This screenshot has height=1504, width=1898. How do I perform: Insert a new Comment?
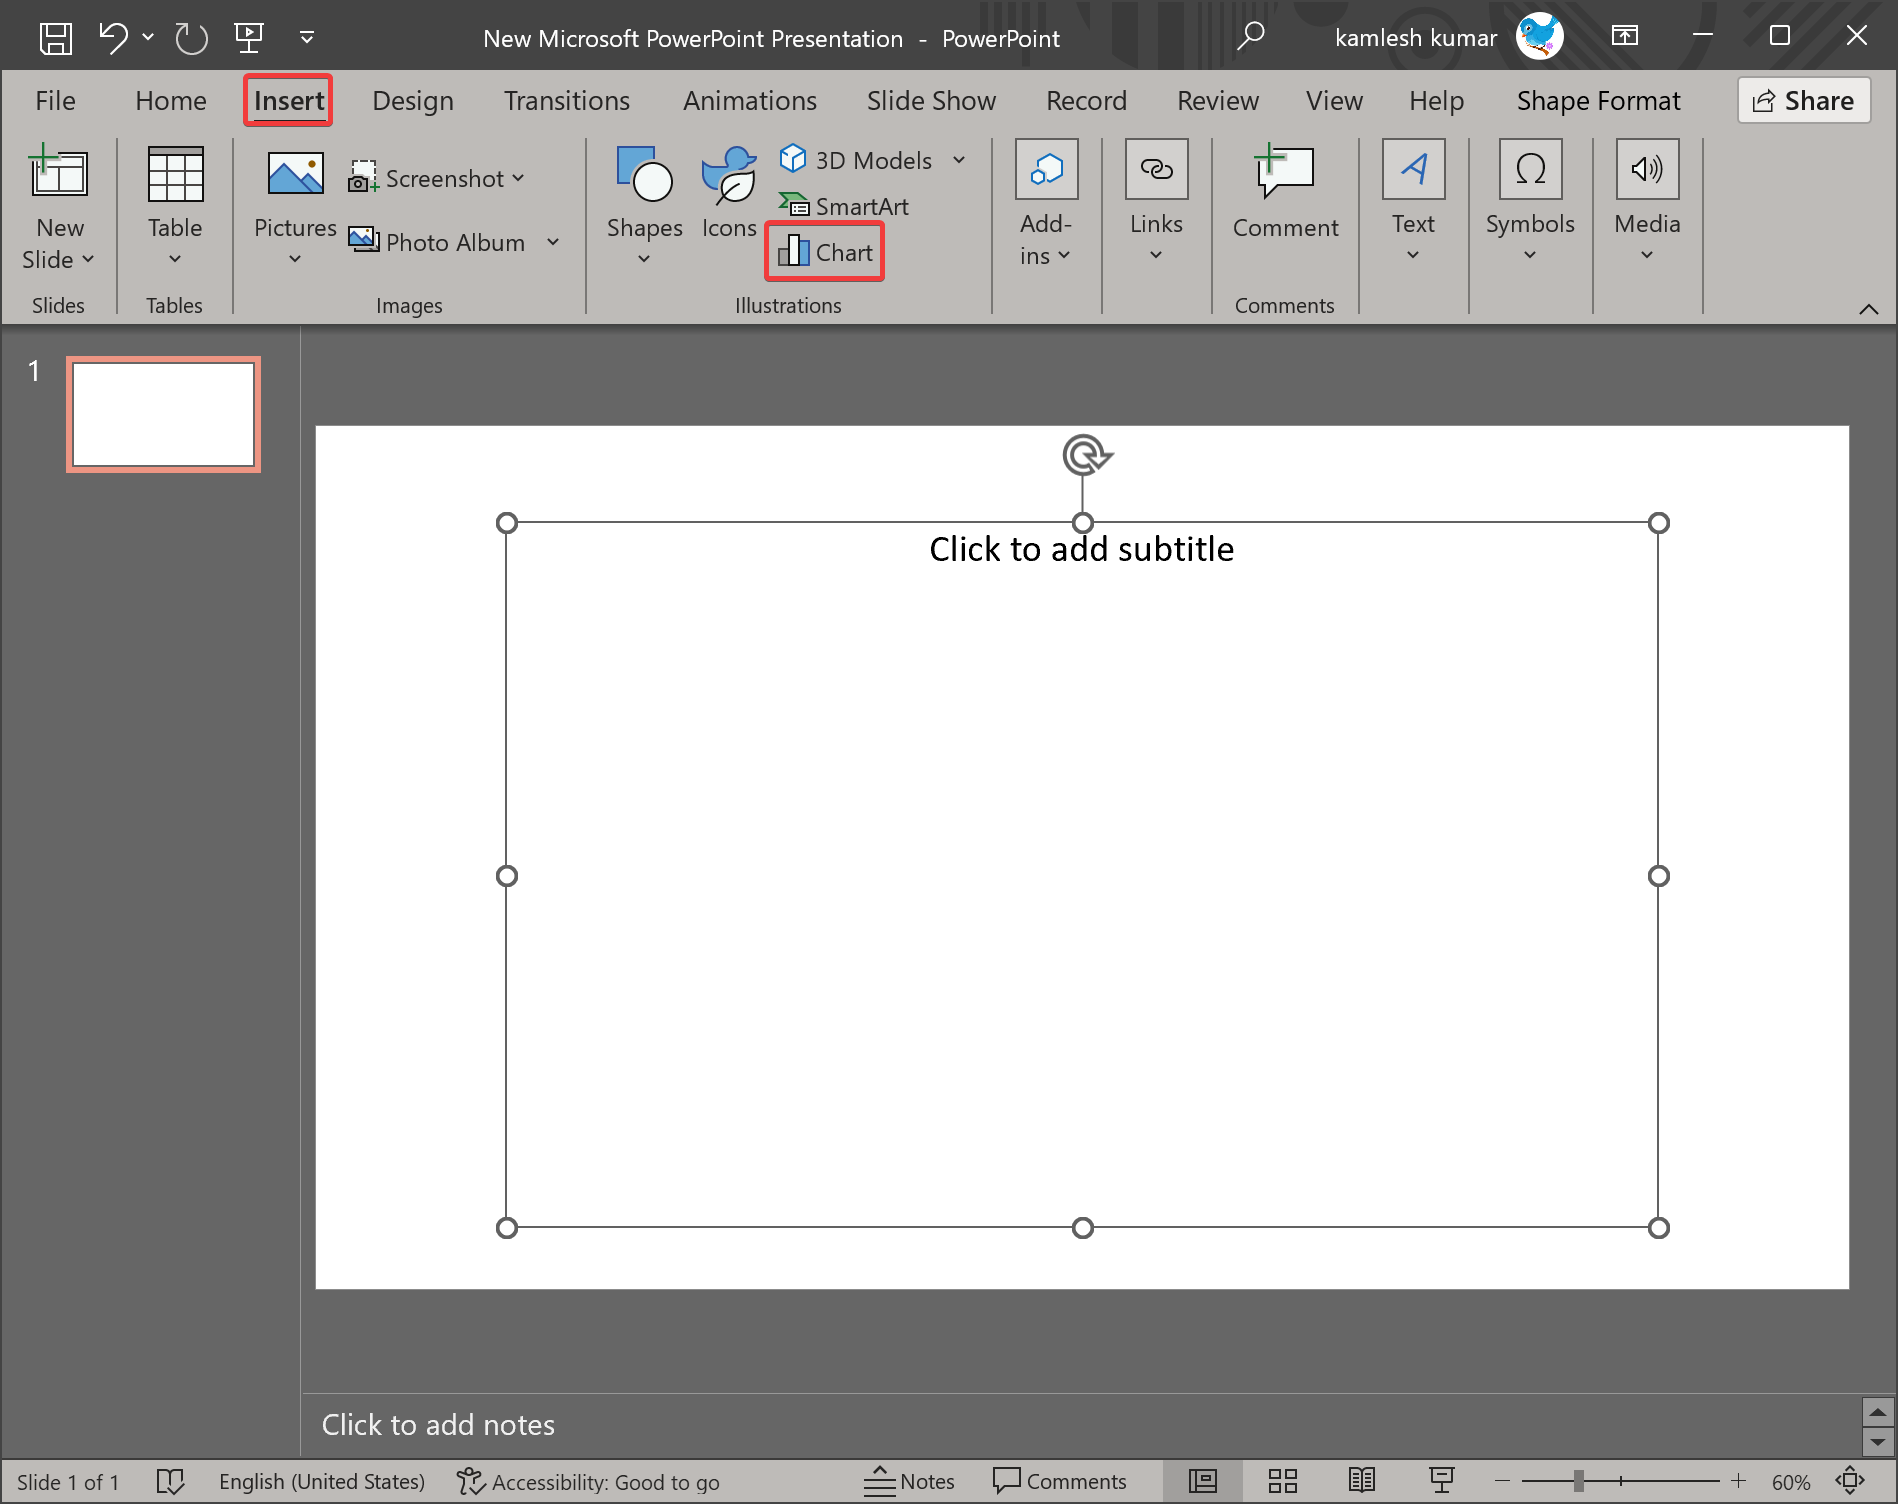coord(1285,192)
